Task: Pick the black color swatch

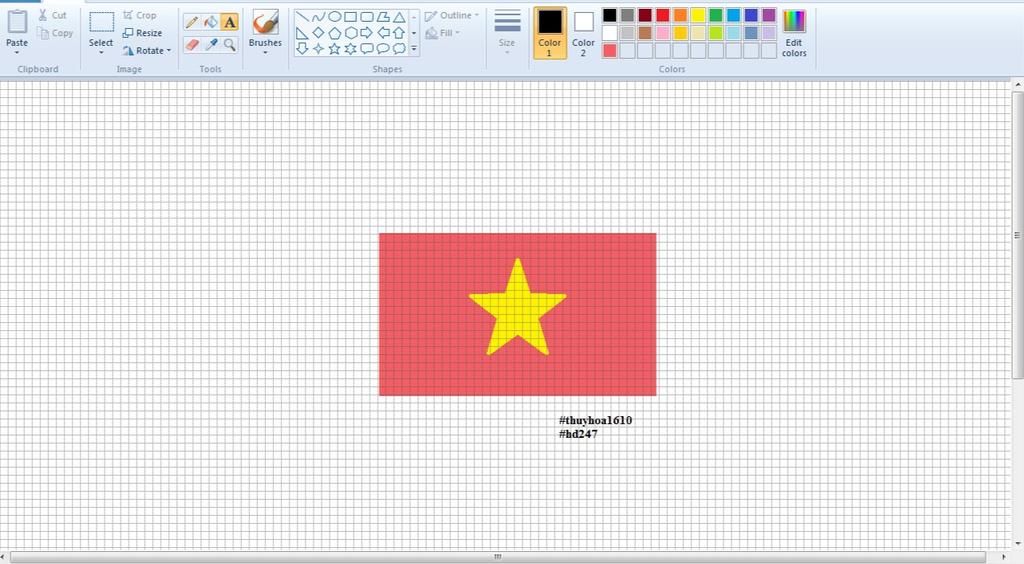Action: pos(609,15)
